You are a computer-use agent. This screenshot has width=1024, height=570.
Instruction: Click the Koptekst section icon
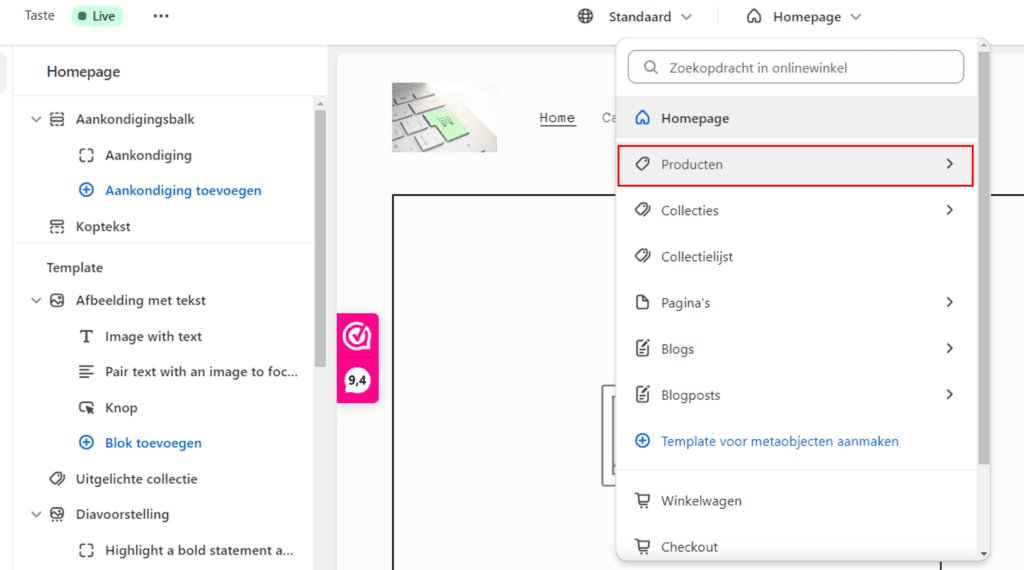tap(57, 227)
